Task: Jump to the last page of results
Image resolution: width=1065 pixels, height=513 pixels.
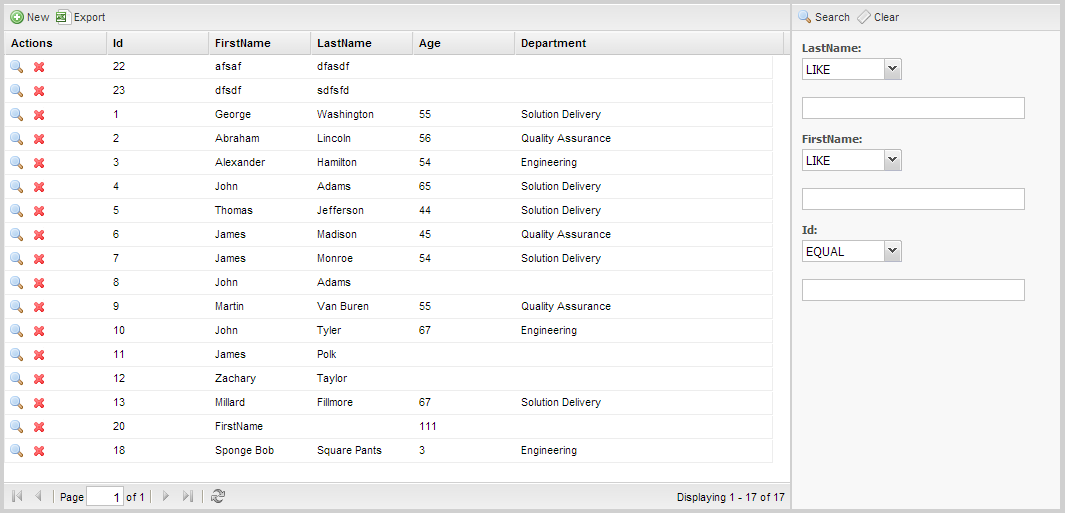Action: [188, 497]
